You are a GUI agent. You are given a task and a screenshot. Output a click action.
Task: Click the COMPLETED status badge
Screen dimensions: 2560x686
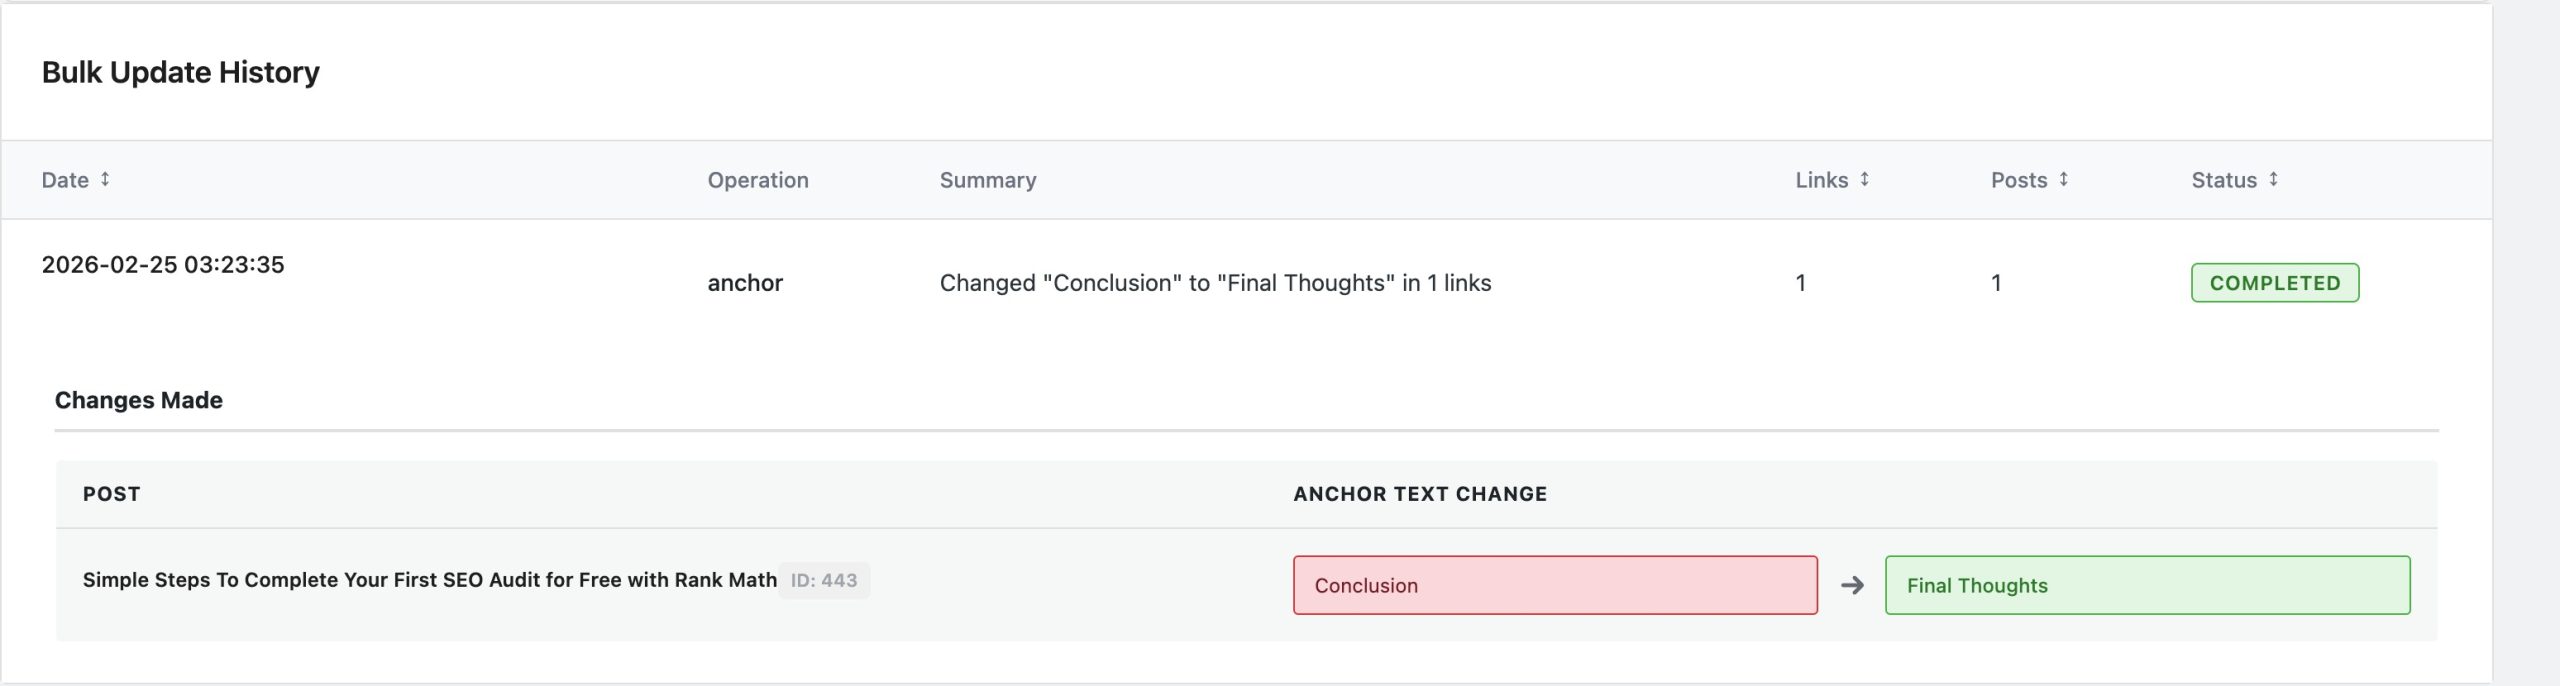2274,283
